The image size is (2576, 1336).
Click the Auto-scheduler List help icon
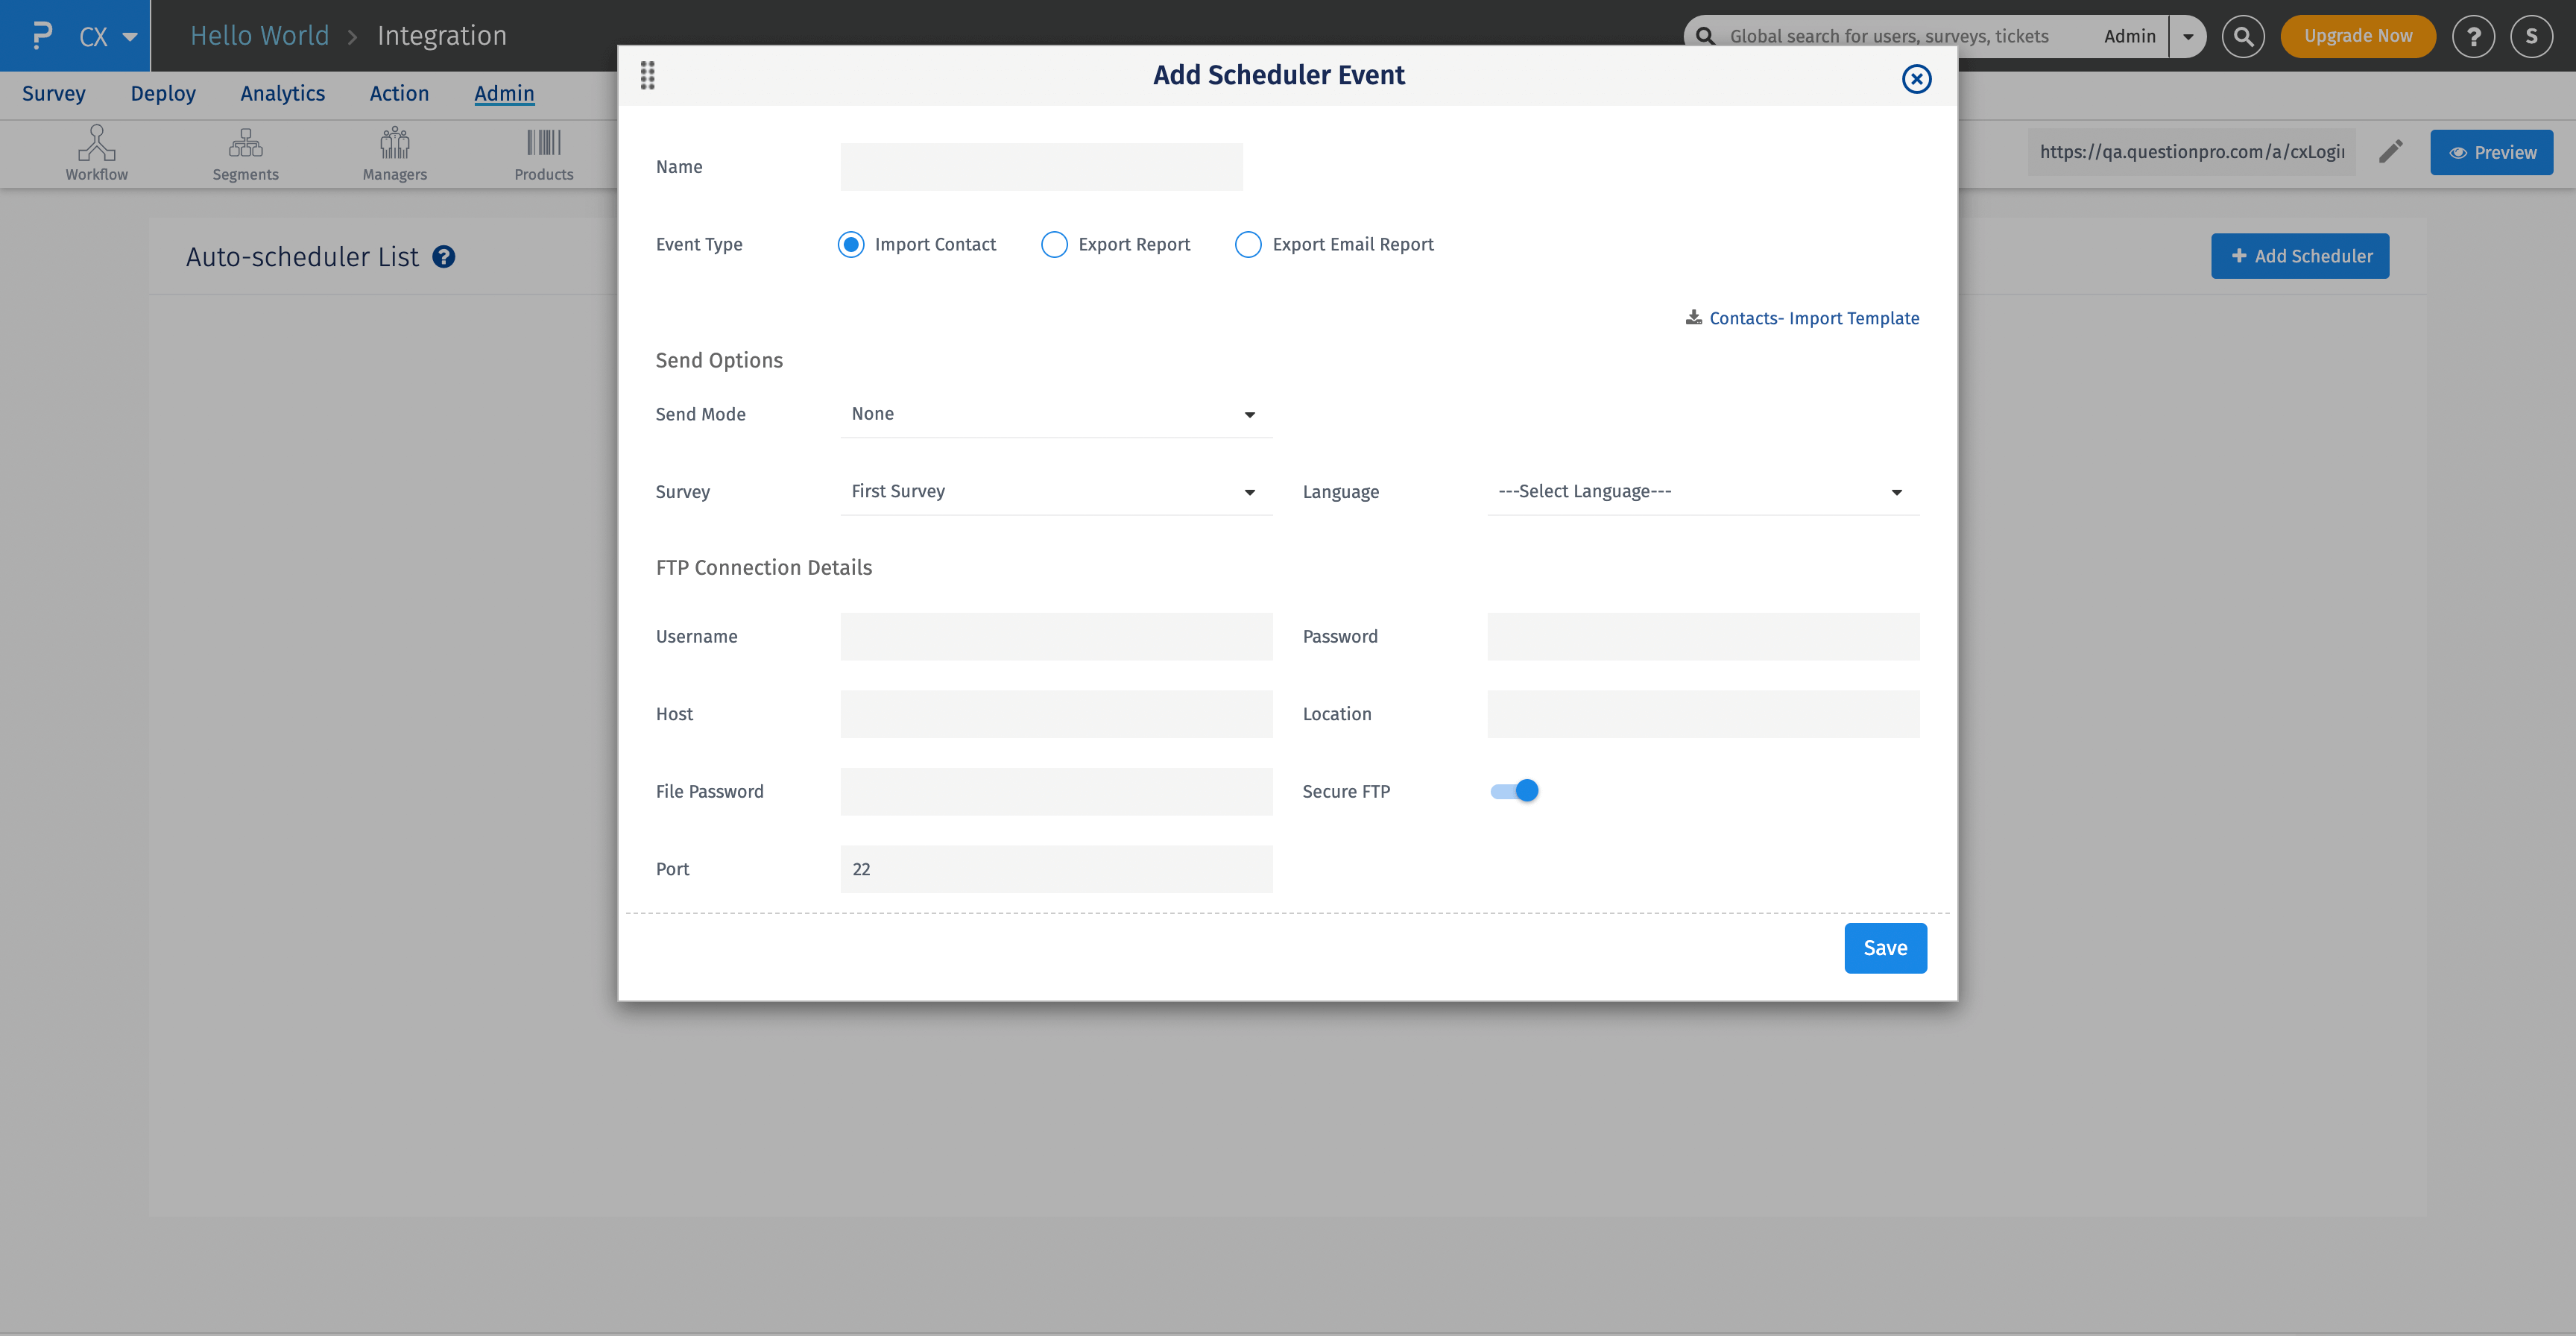[443, 257]
